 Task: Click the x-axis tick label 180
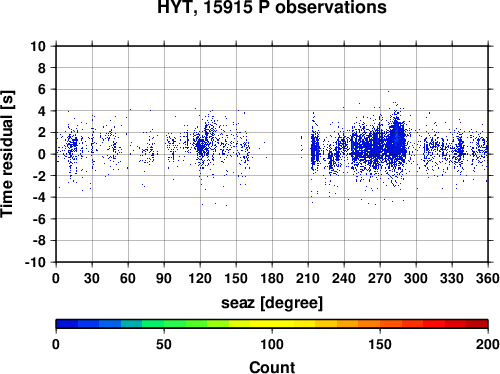tap(272, 278)
